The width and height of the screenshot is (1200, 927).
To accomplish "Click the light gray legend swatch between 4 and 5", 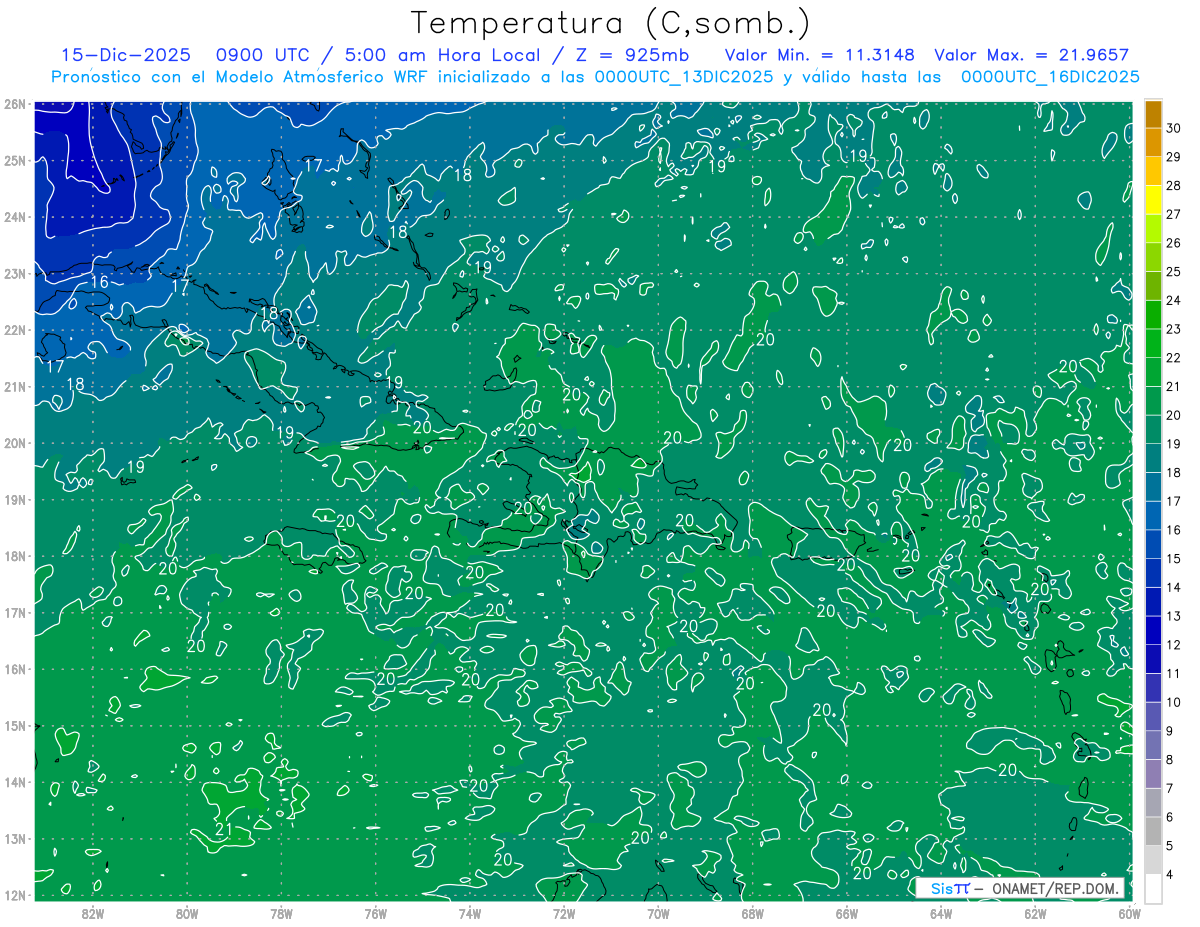I will pyautogui.click(x=1153, y=860).
